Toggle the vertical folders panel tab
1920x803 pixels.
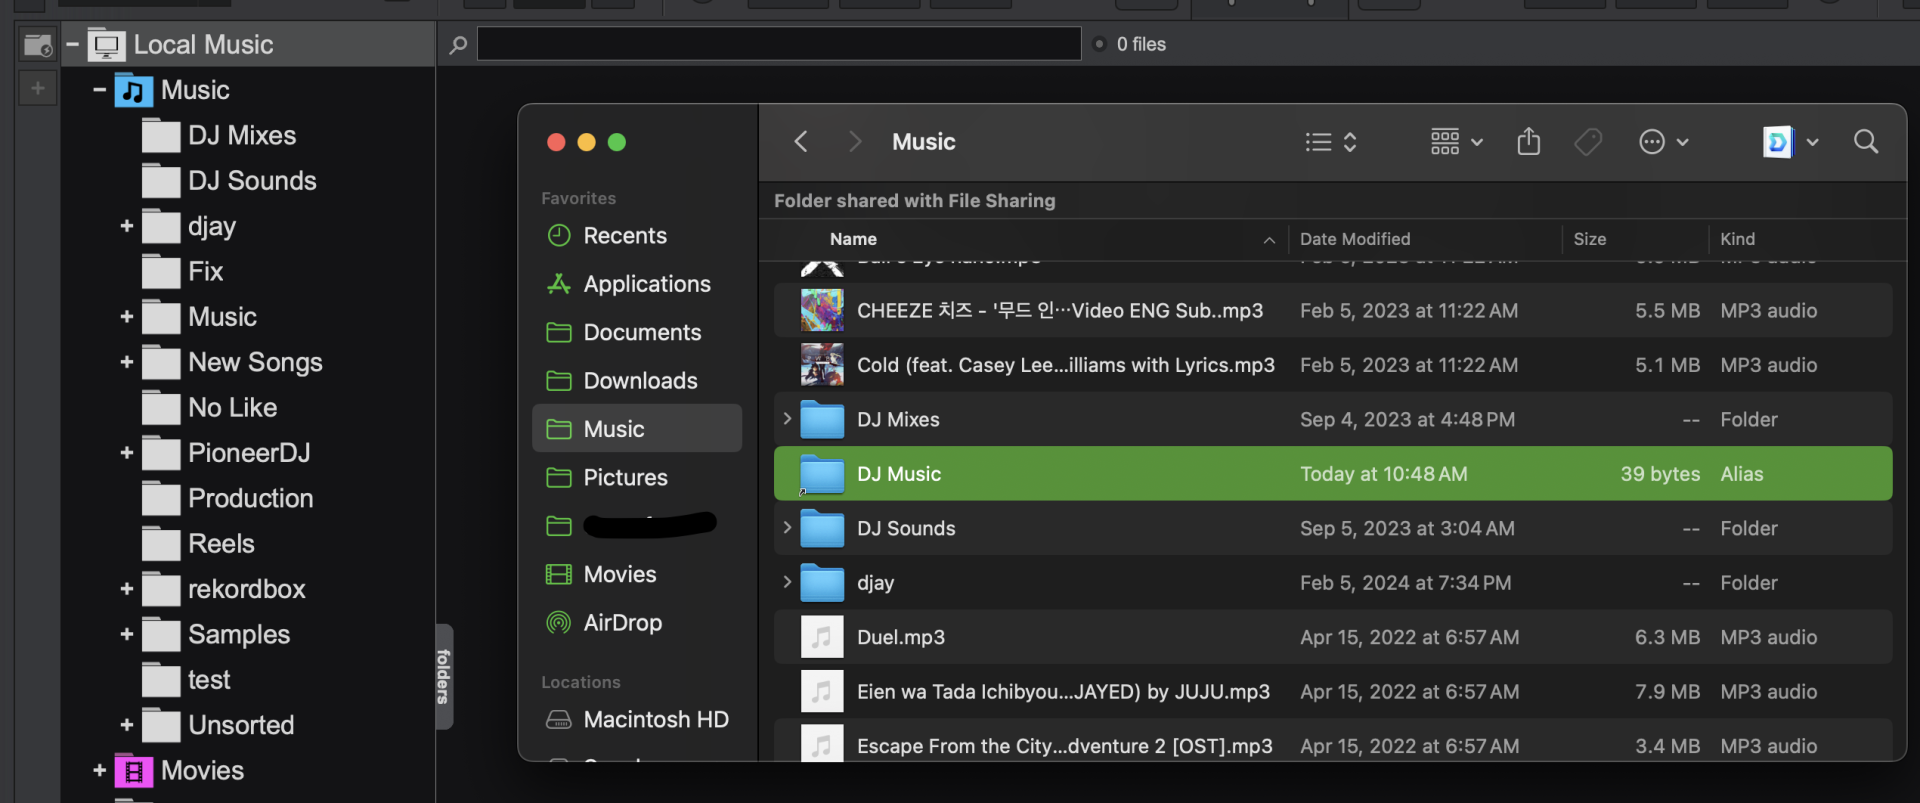click(x=444, y=676)
